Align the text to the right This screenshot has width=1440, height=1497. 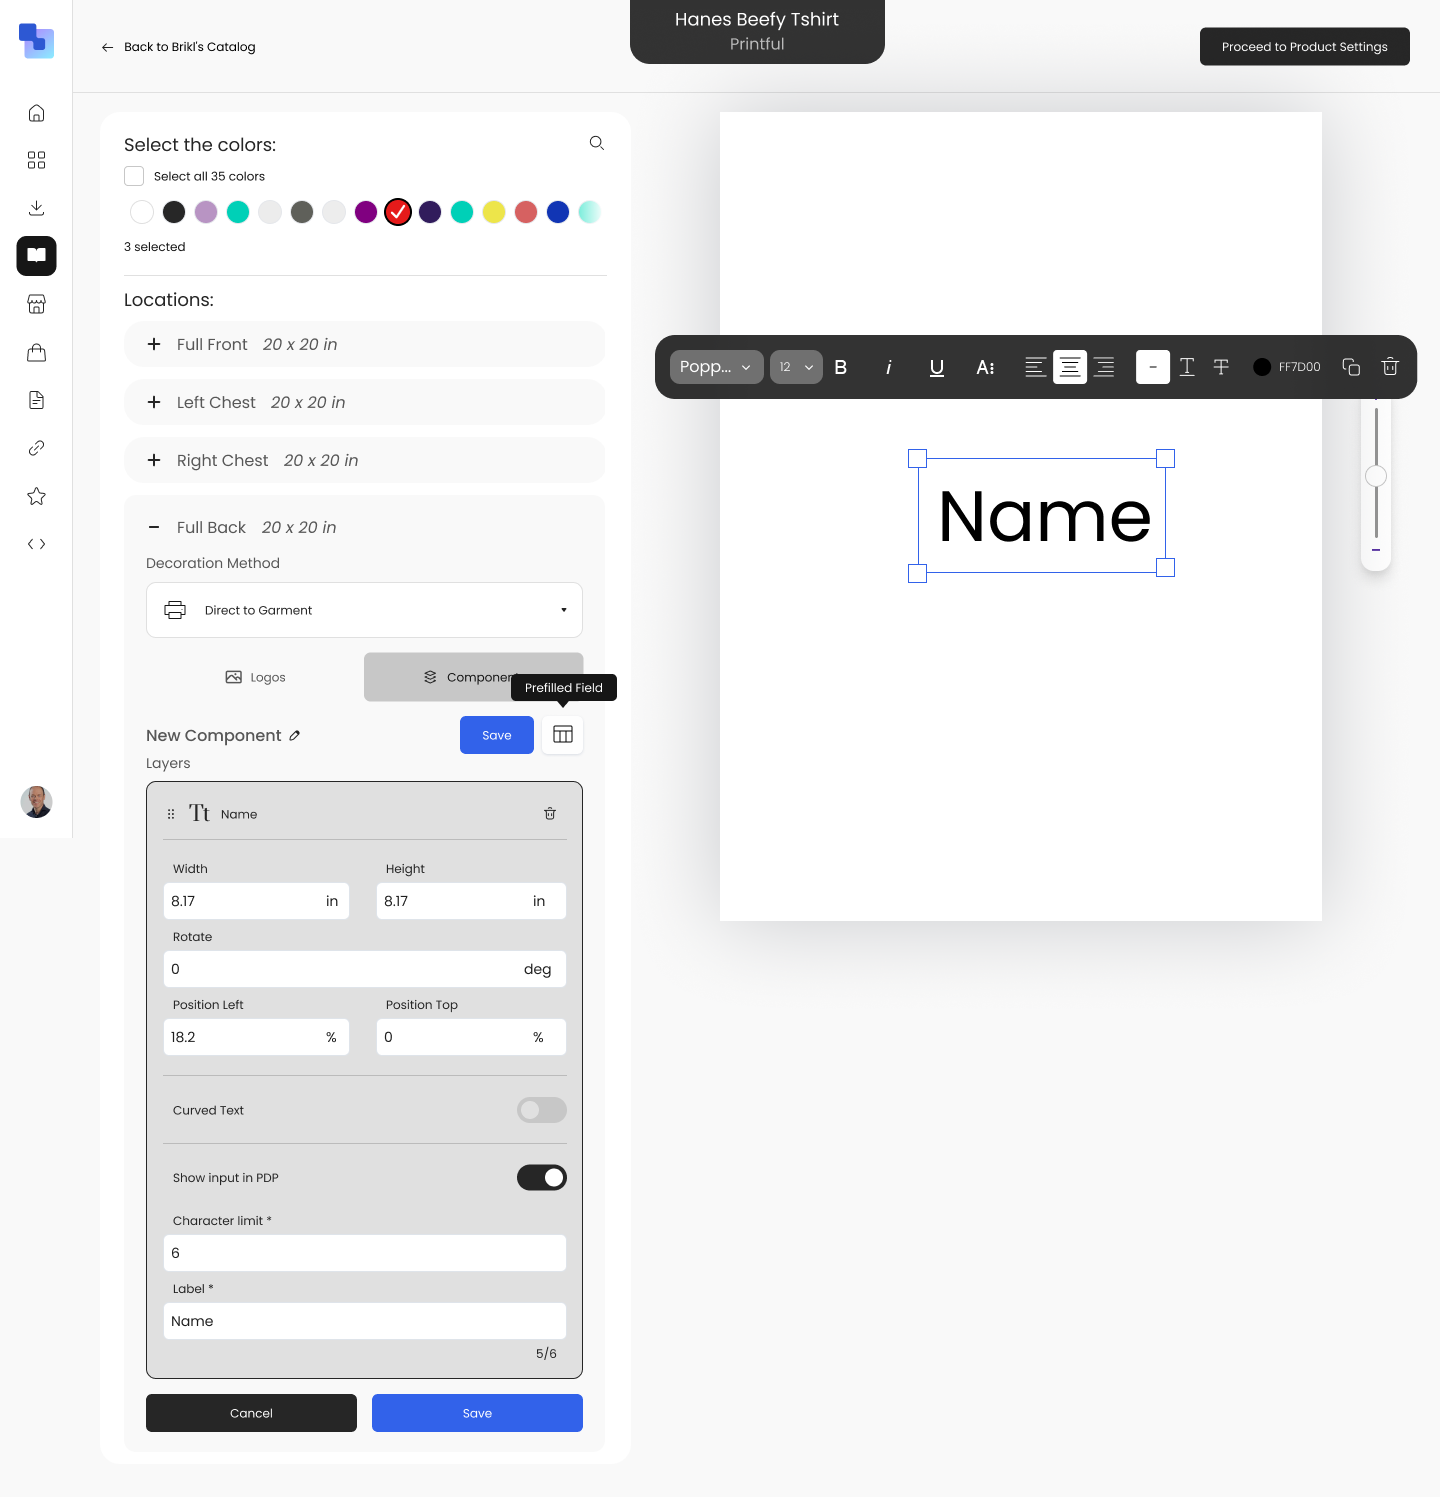click(x=1103, y=367)
